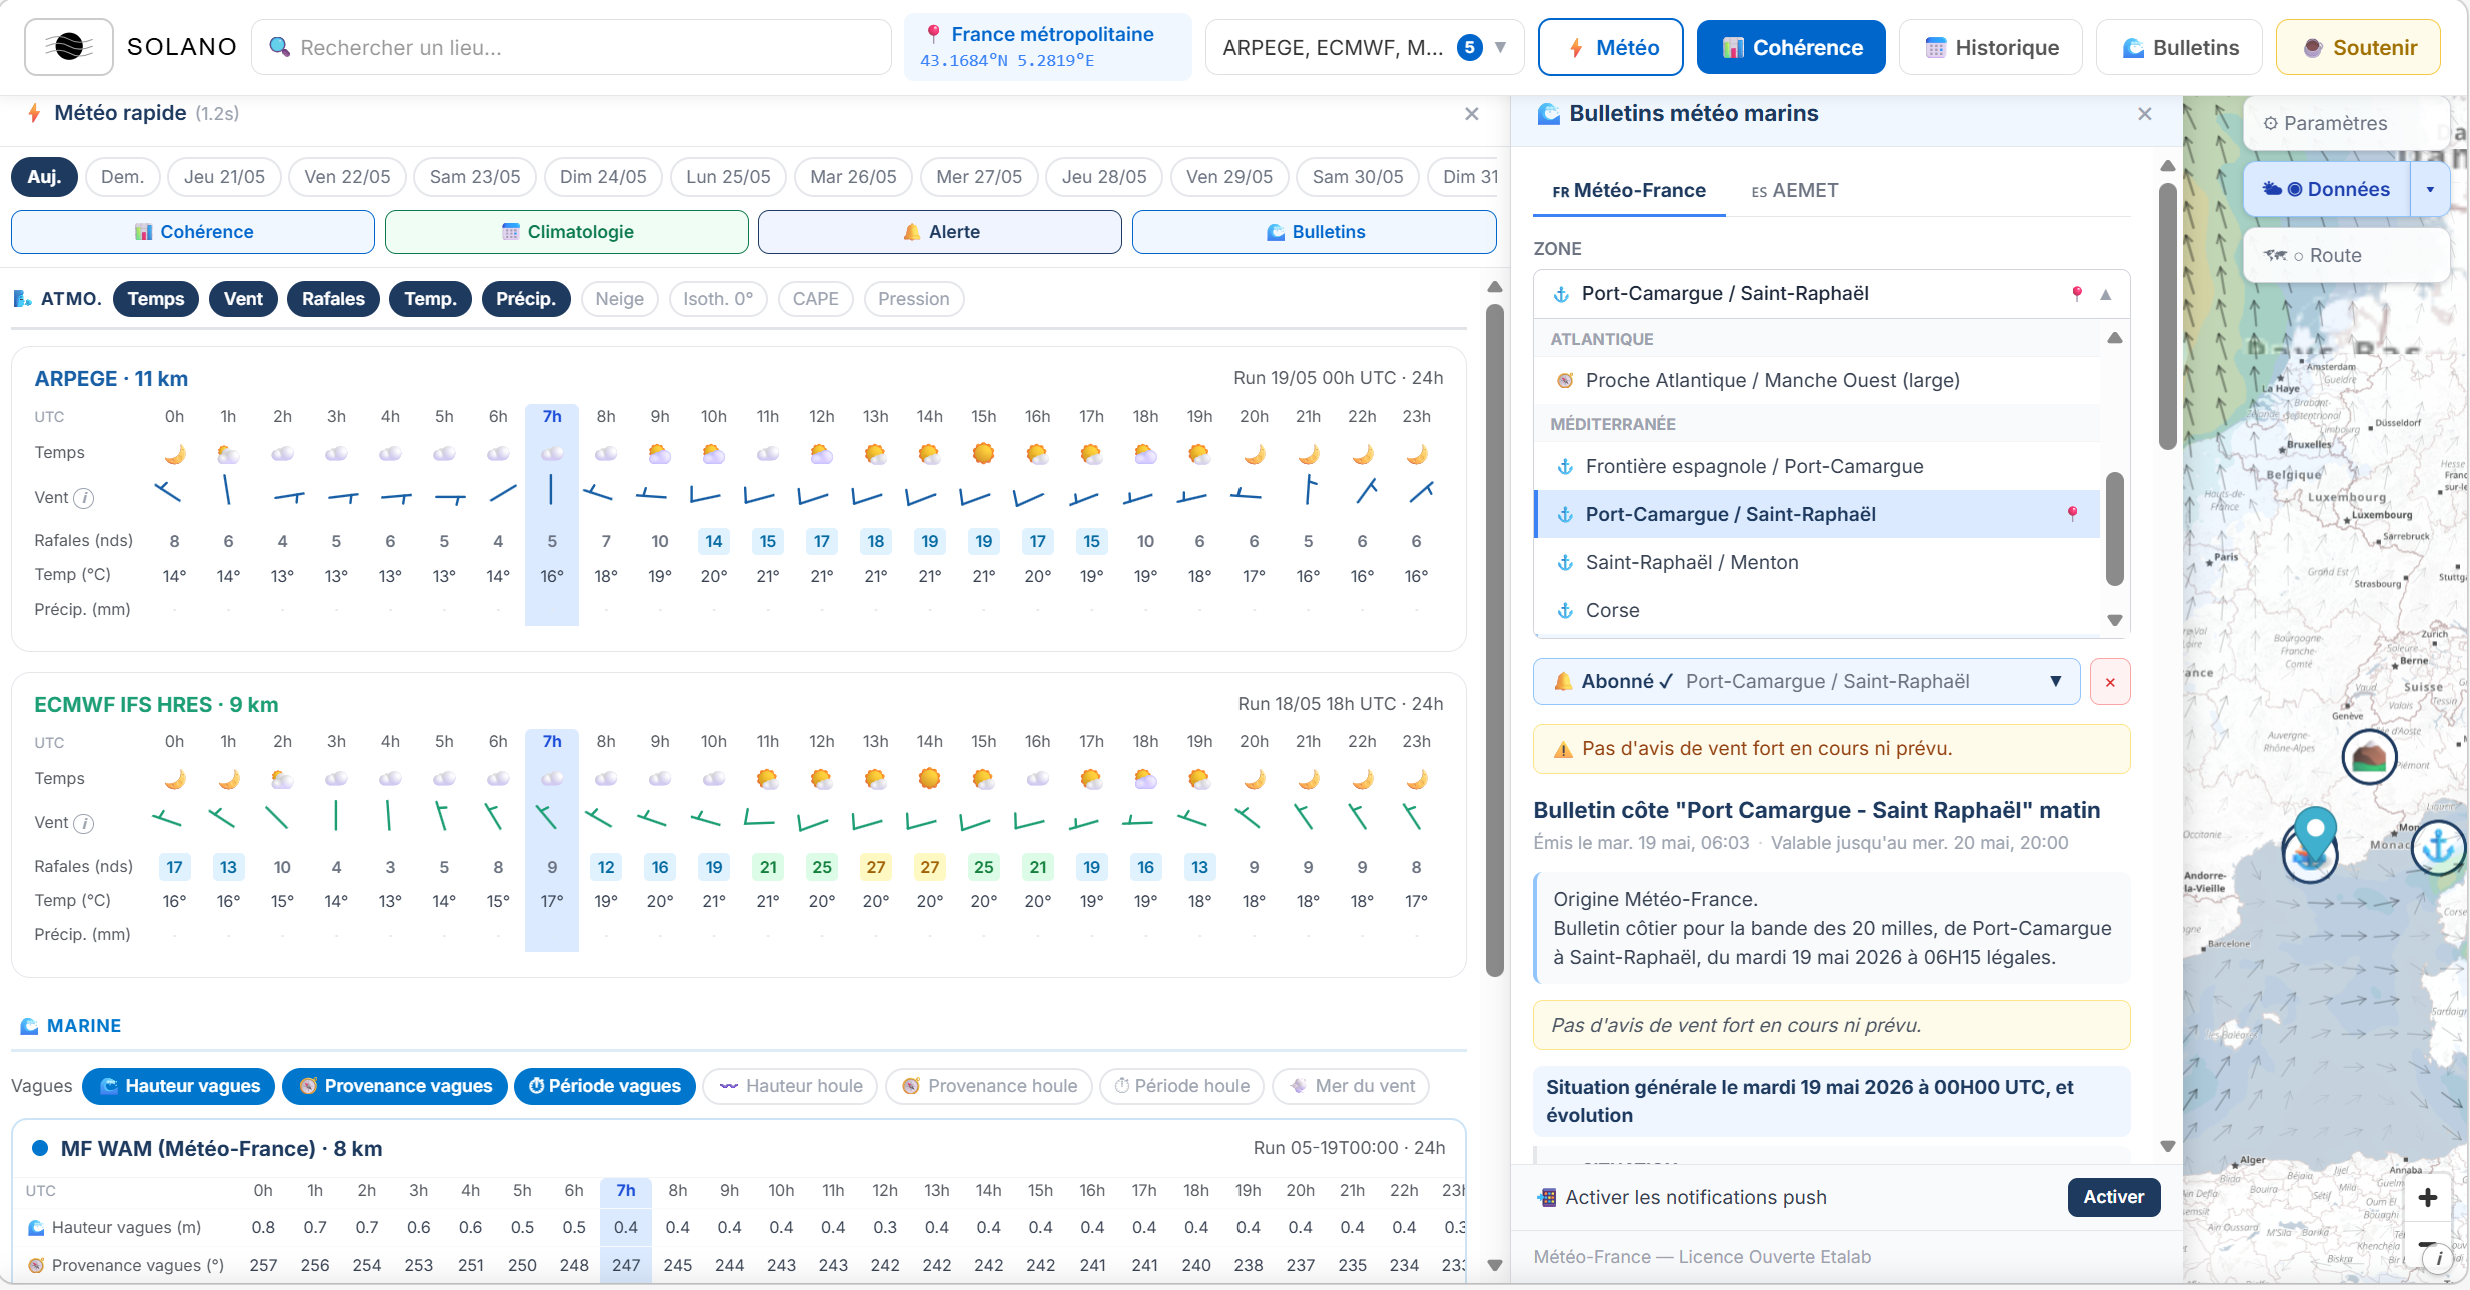2470x1290 pixels.
Task: Click the info icon beside ARPEGE Vent
Action: (x=85, y=498)
